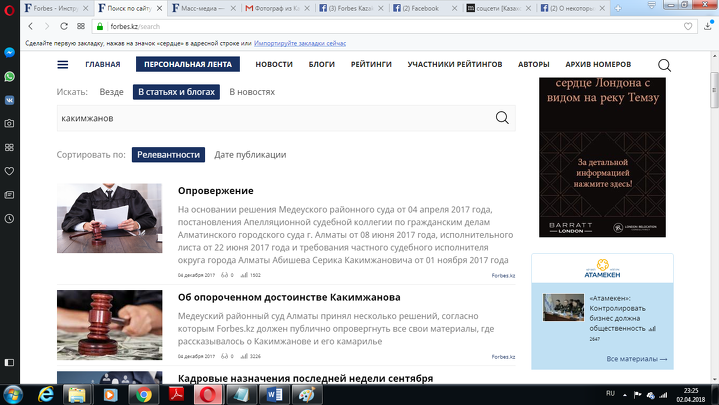
Task: Open ПЕРСОНАЛЬНАЯ ЛЕНТА section
Action: pyautogui.click(x=188, y=64)
